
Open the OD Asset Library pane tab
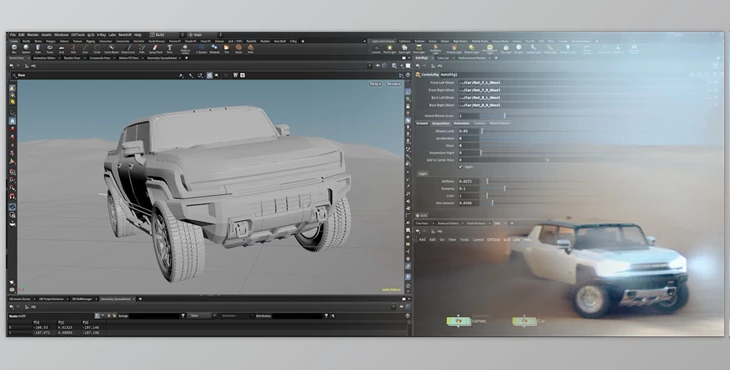[20, 299]
